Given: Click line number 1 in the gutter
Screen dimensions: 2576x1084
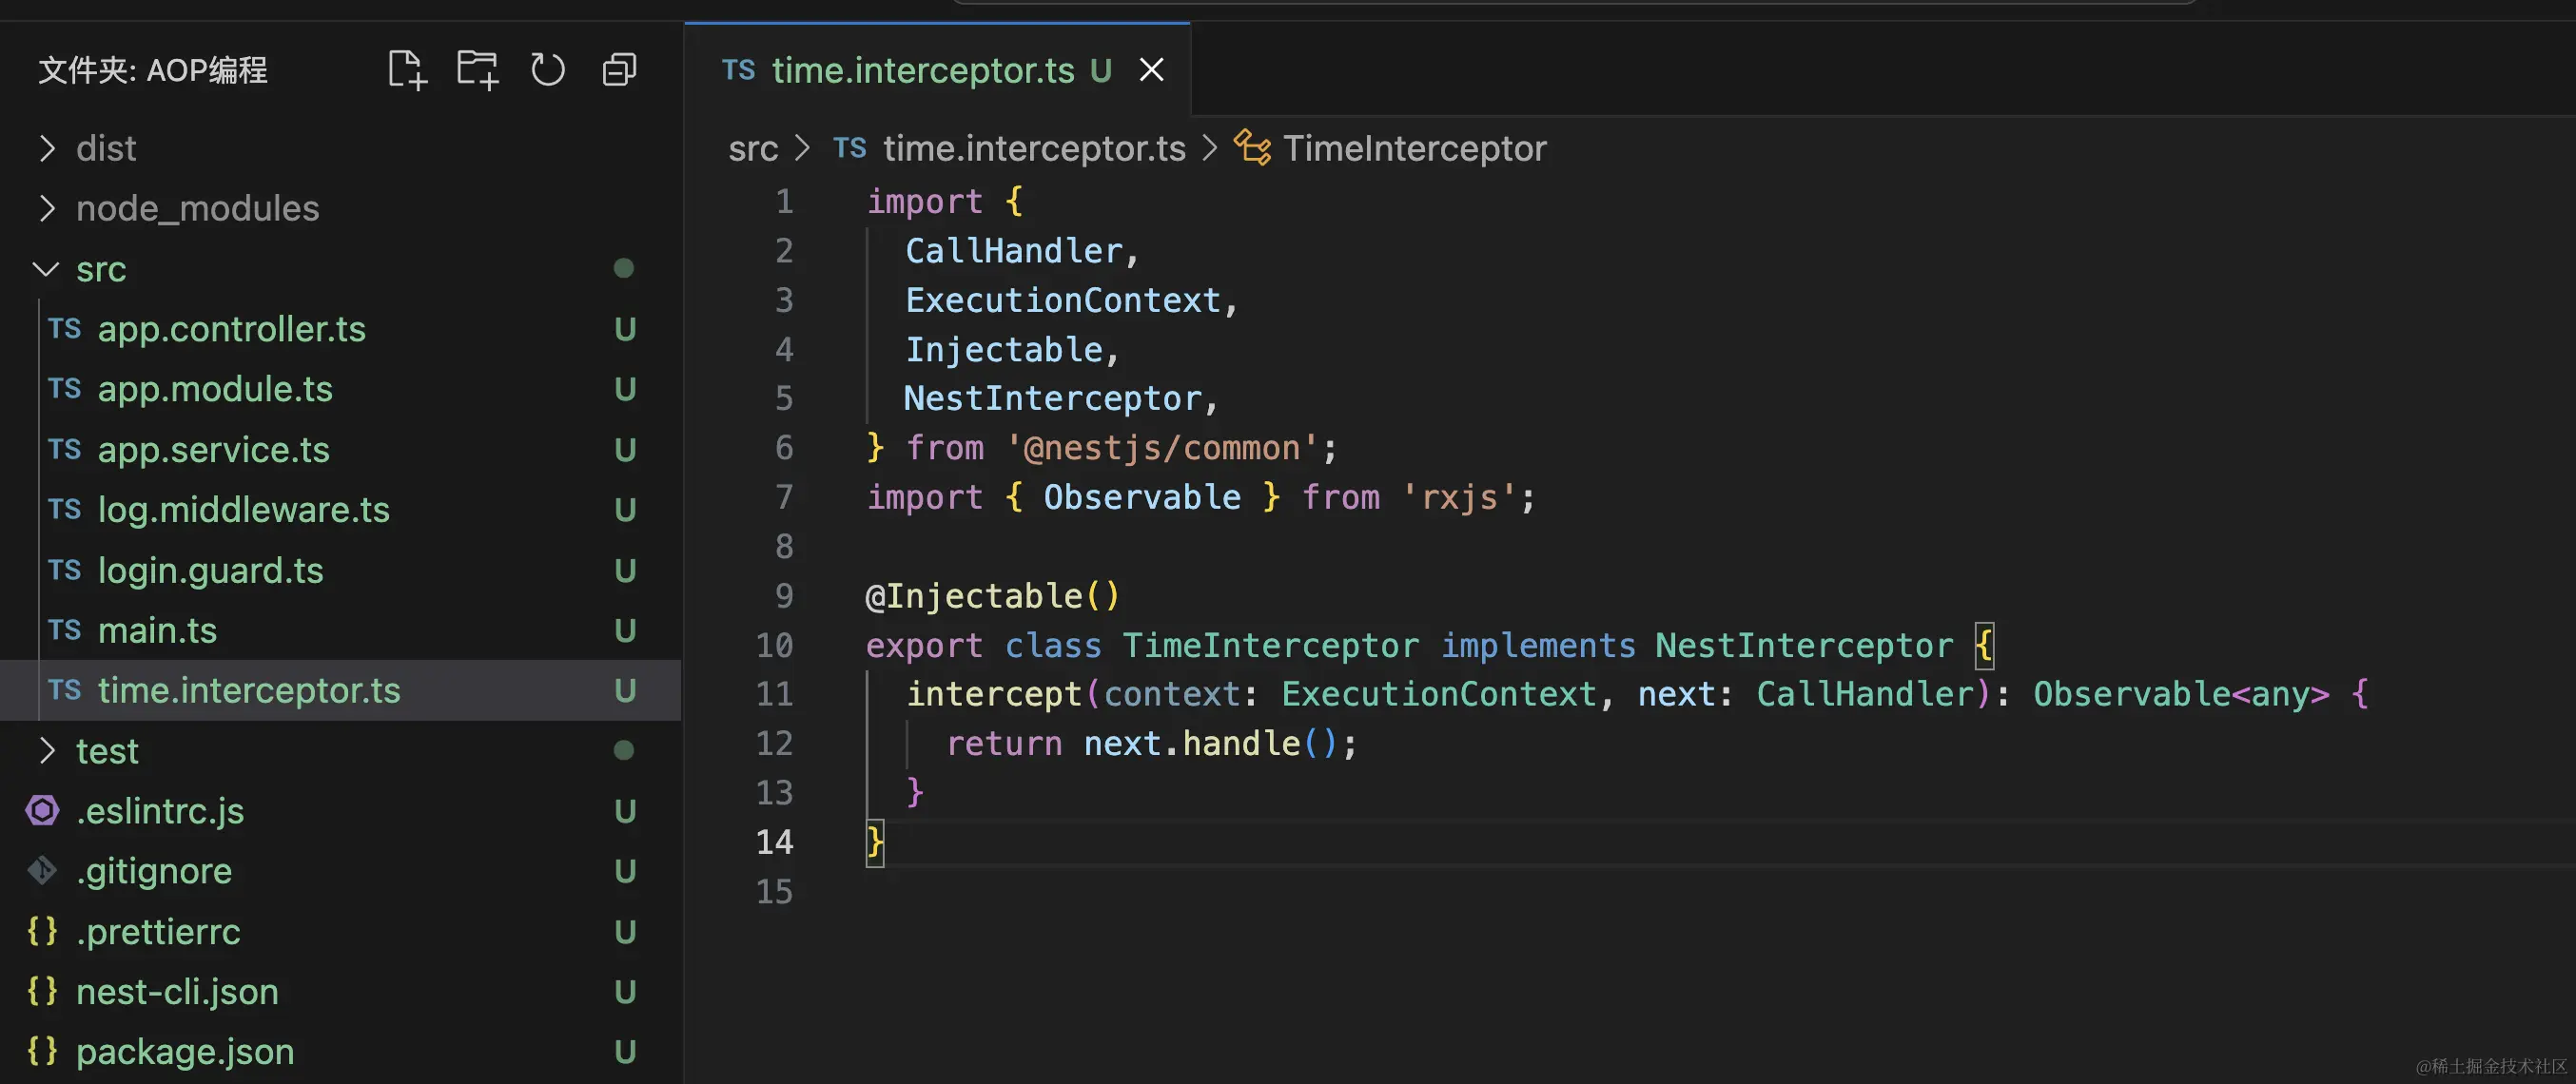Looking at the screenshot, I should click(785, 201).
